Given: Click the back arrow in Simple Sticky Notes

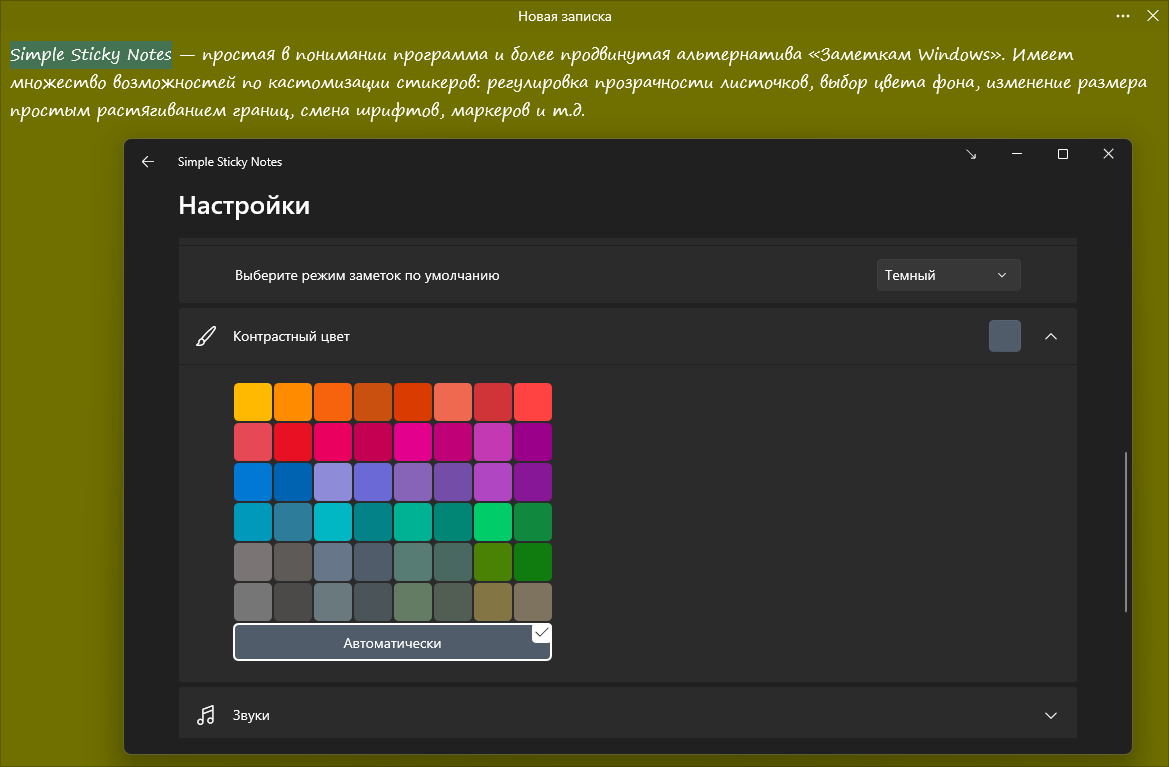Looking at the screenshot, I should [148, 161].
